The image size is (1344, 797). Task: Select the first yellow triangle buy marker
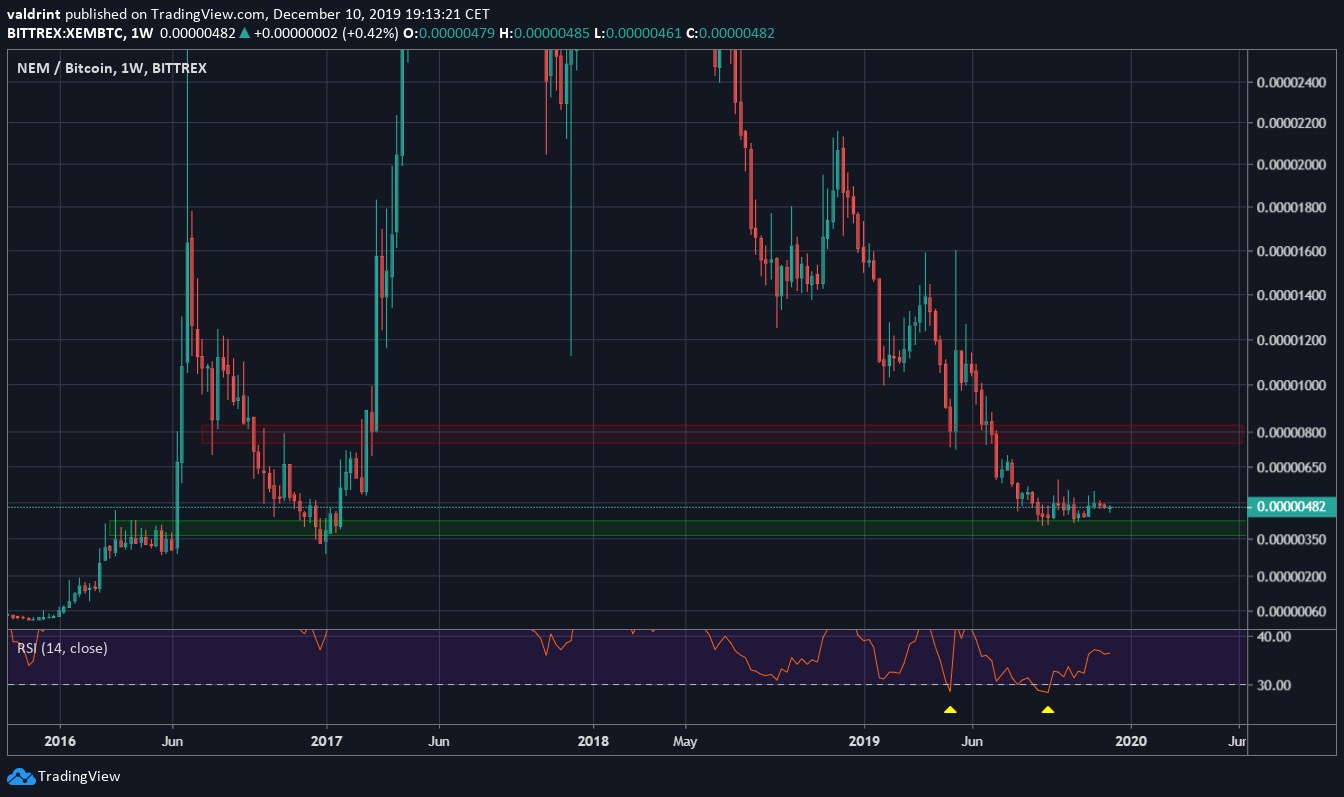(950, 709)
